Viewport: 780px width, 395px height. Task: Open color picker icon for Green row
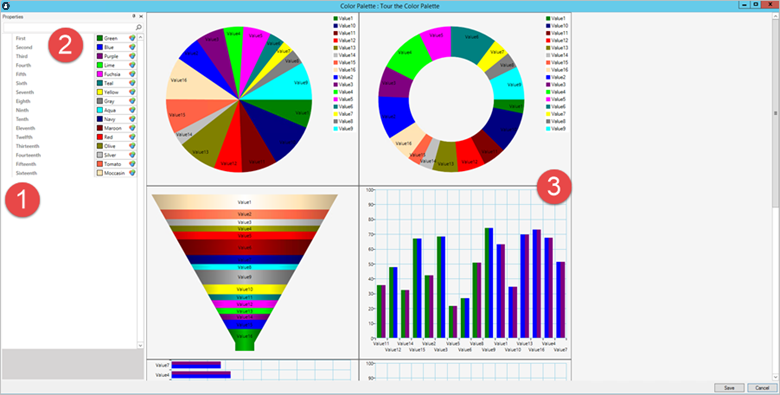click(x=132, y=38)
